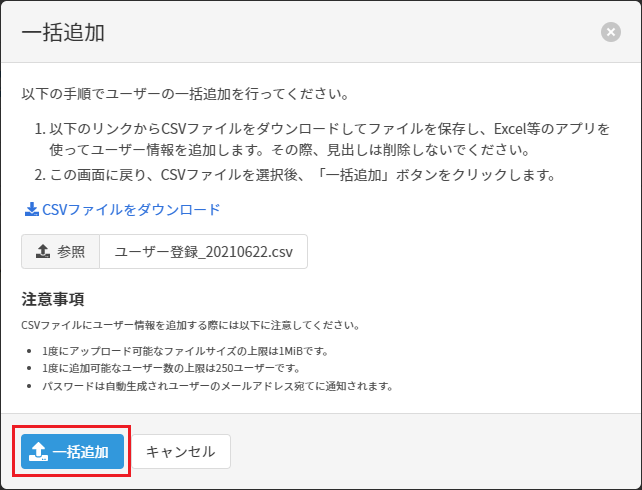The height and width of the screenshot is (490, 642).
Task: Click the download arrow icon beside the CSV link
Action: point(31,210)
